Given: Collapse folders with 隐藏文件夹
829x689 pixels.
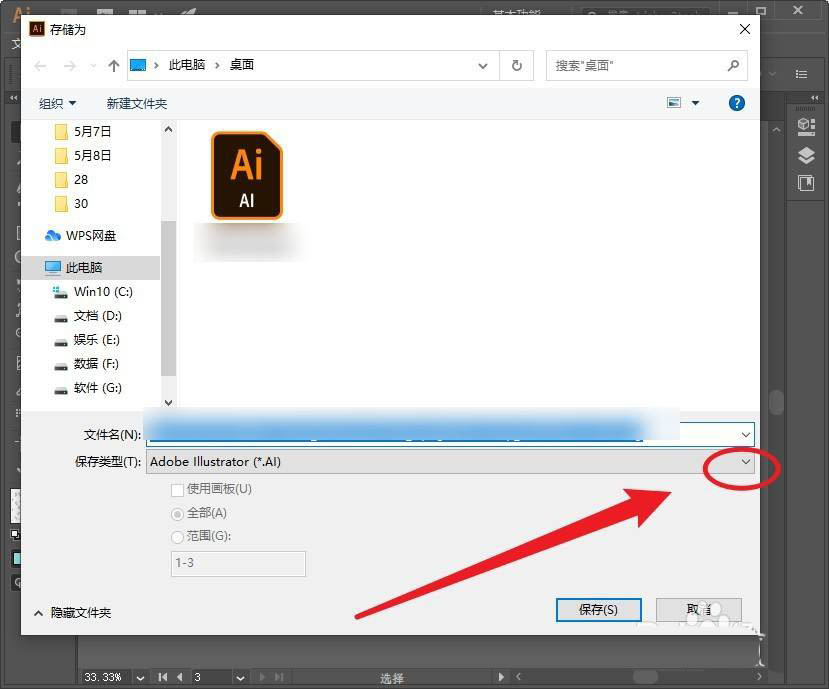Looking at the screenshot, I should tap(72, 612).
